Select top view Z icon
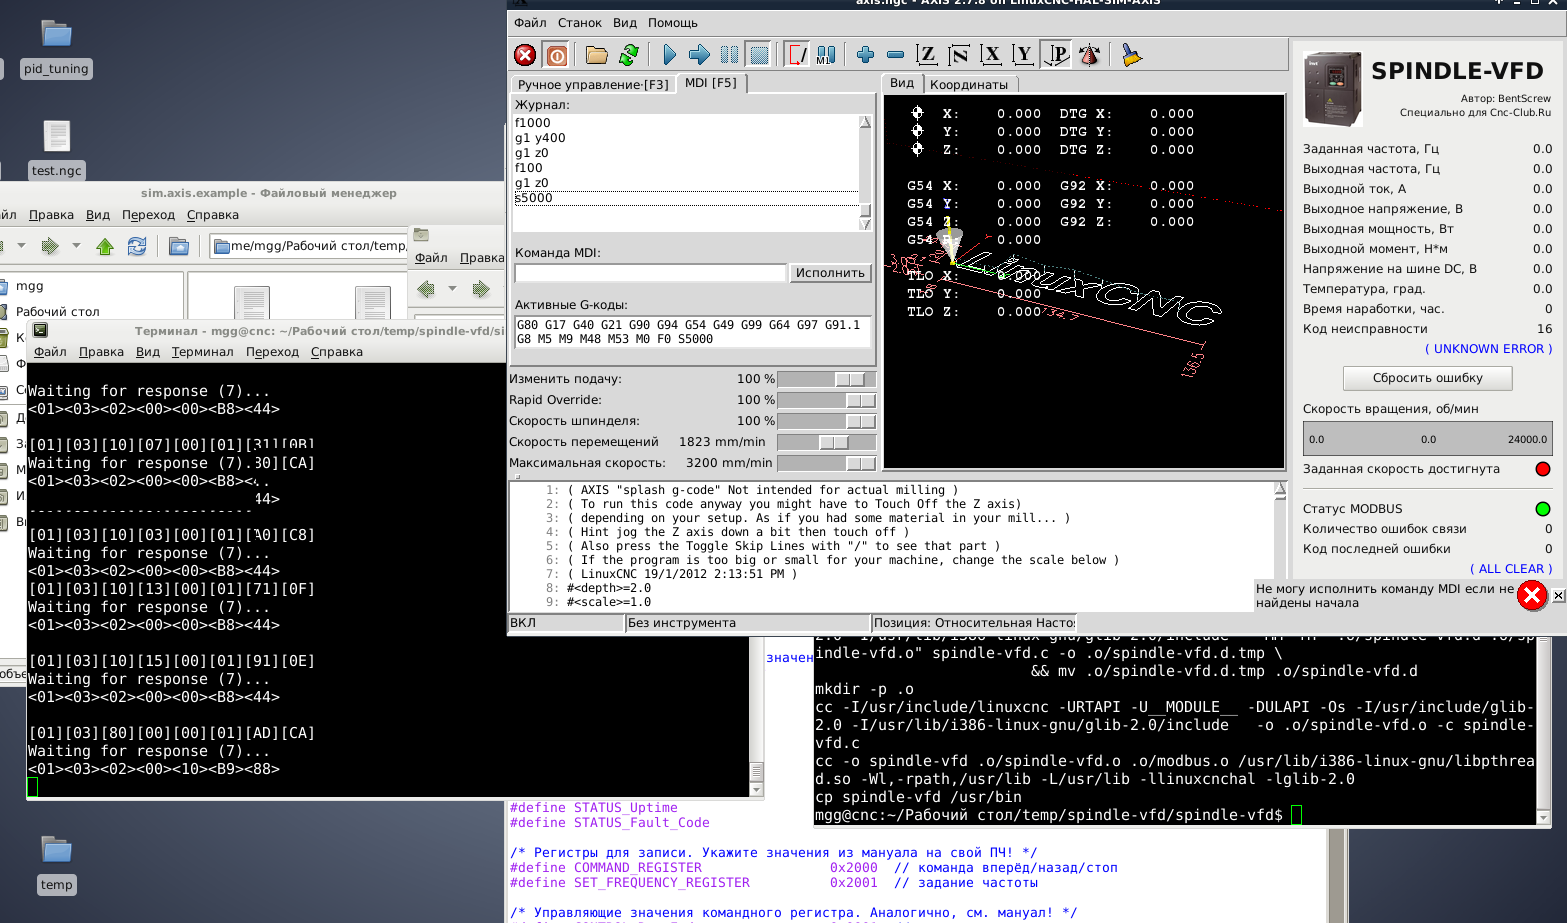The image size is (1567, 923). pos(927,55)
